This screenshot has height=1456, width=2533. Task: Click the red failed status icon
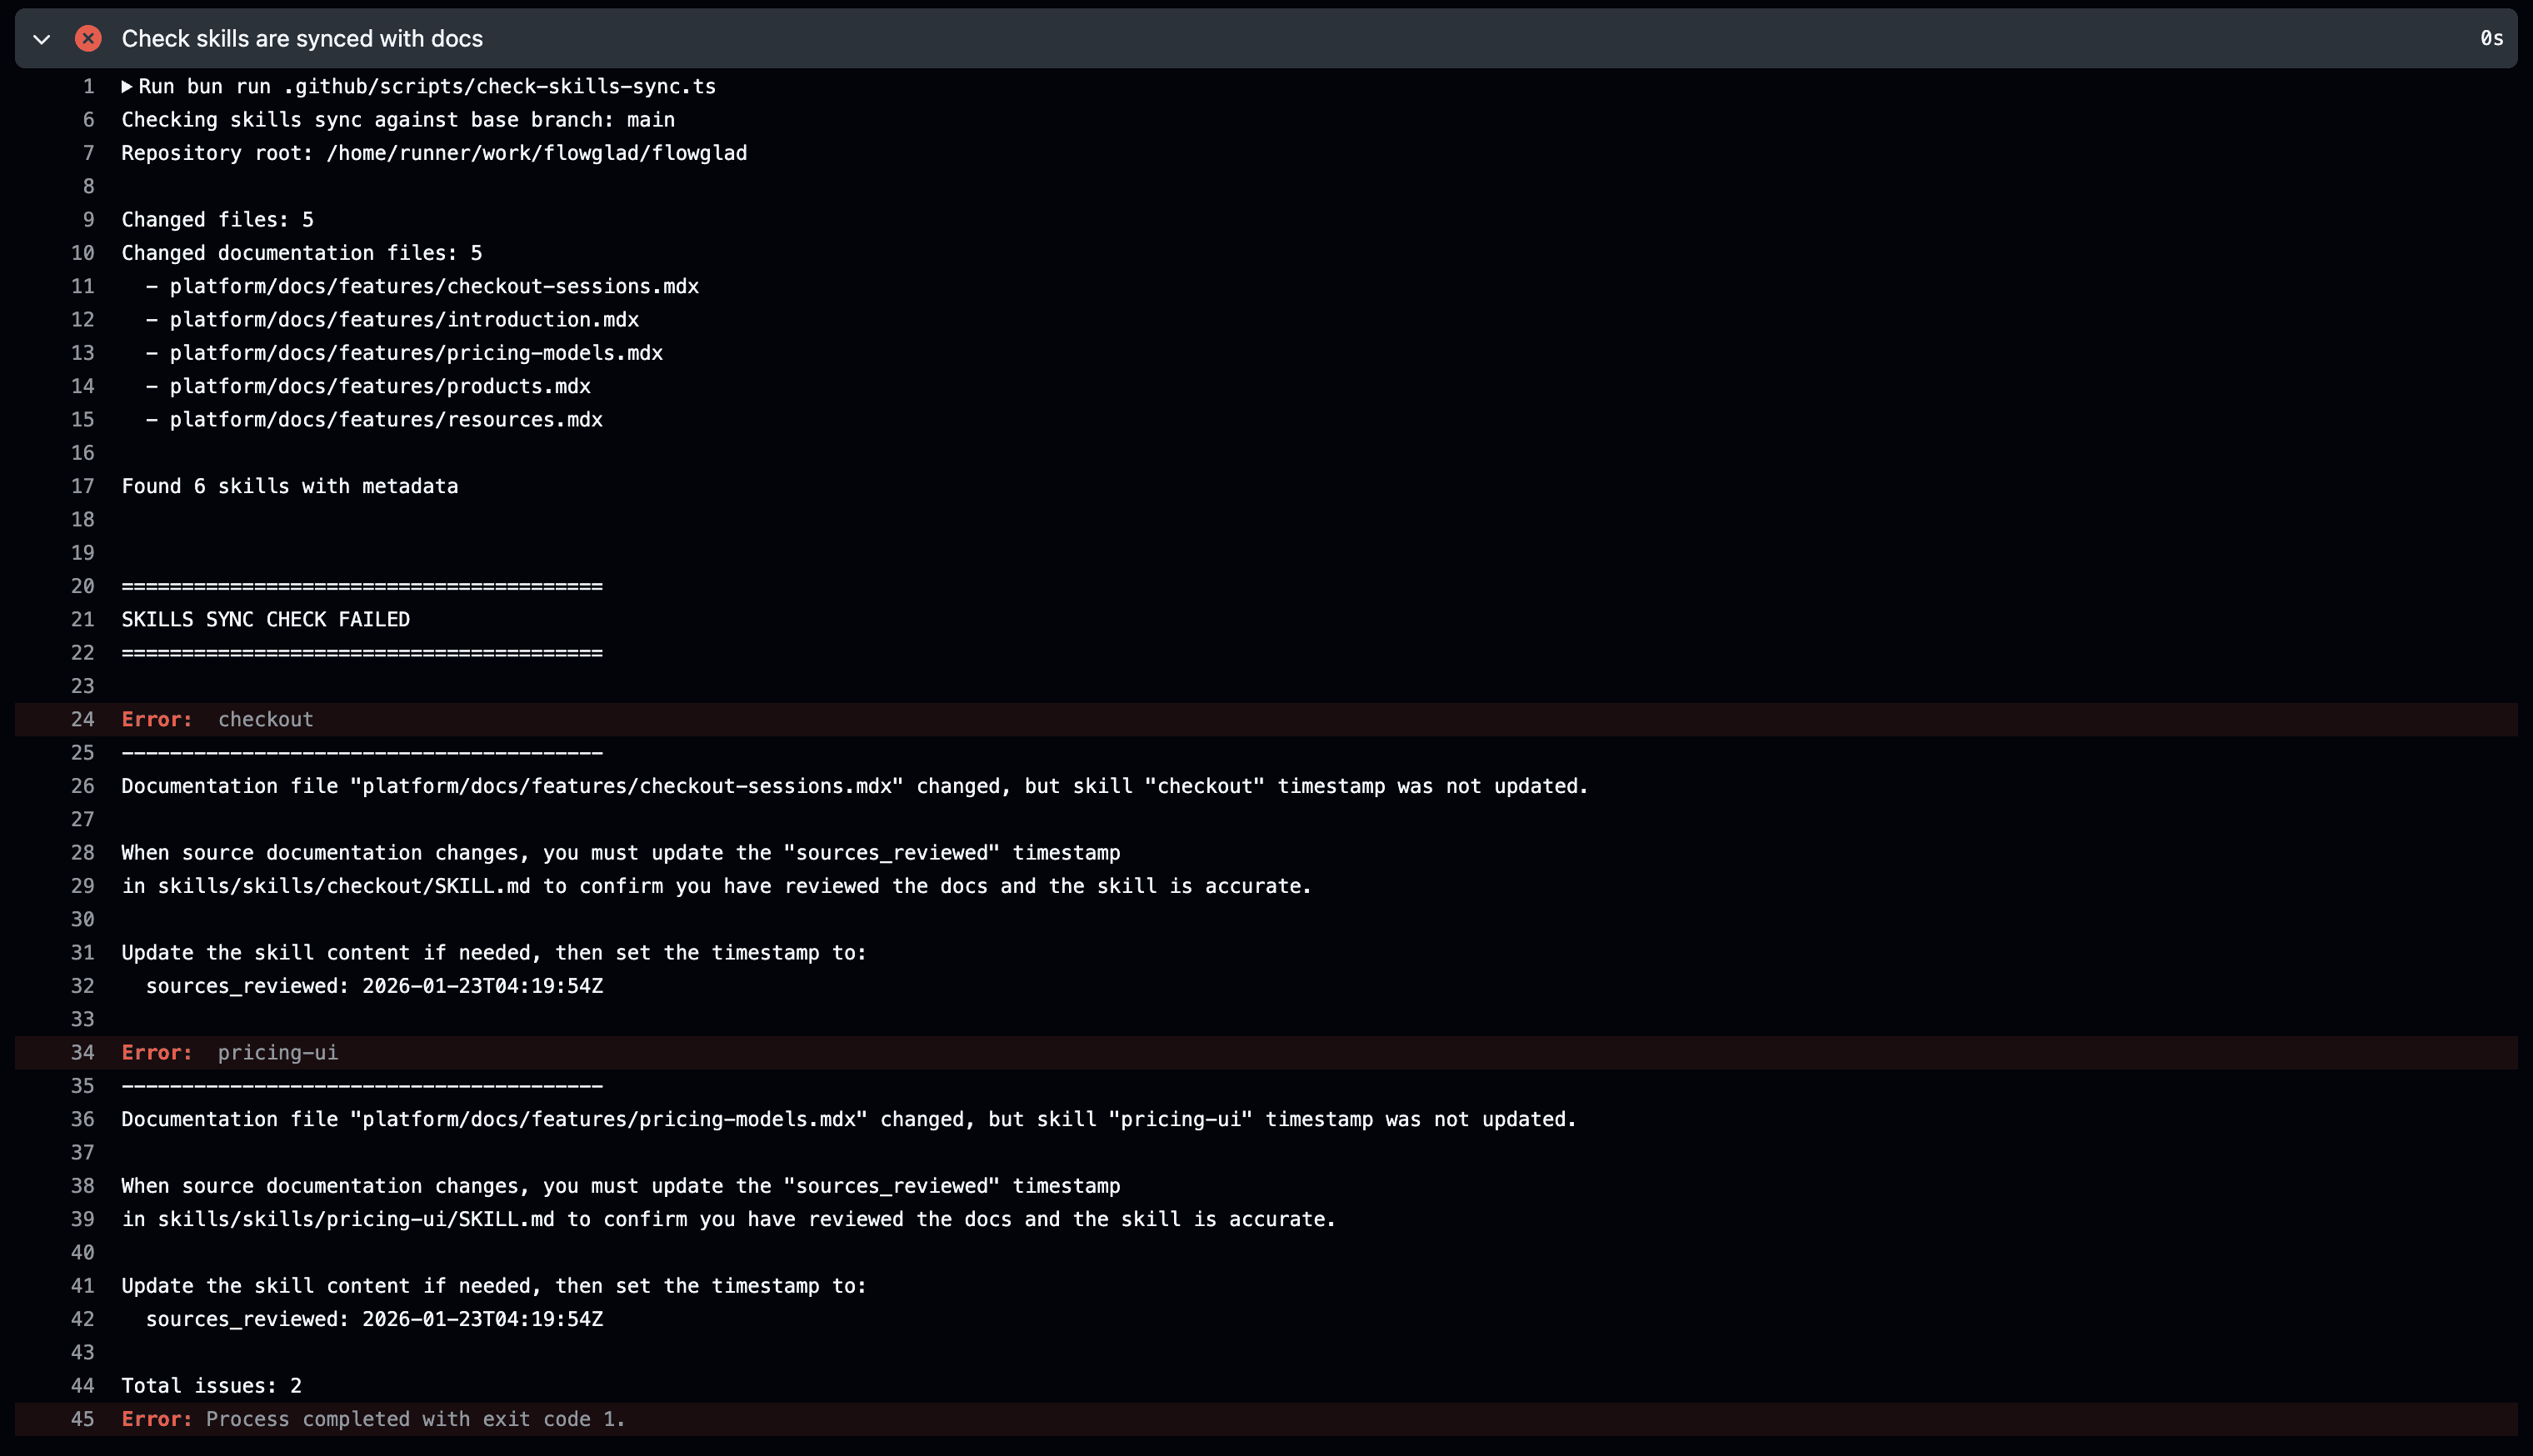click(88, 39)
